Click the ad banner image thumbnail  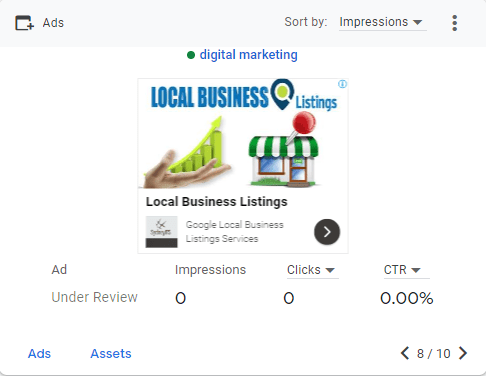(243, 133)
